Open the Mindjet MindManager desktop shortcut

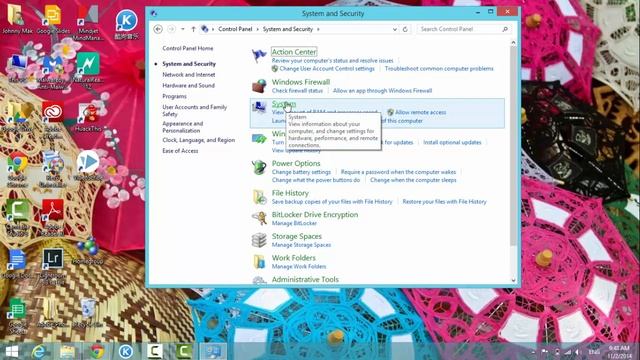click(x=88, y=22)
